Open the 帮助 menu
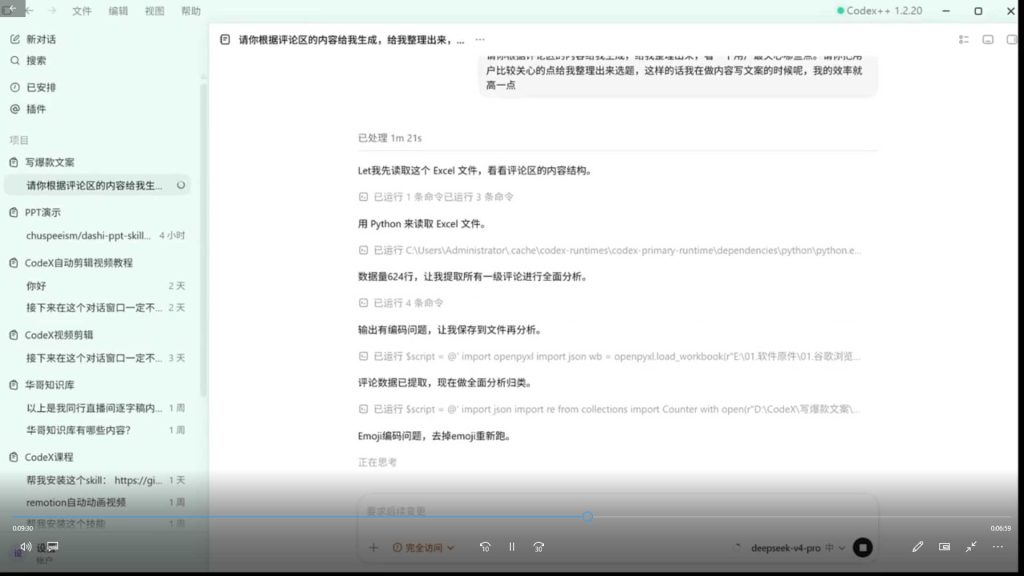 point(191,11)
